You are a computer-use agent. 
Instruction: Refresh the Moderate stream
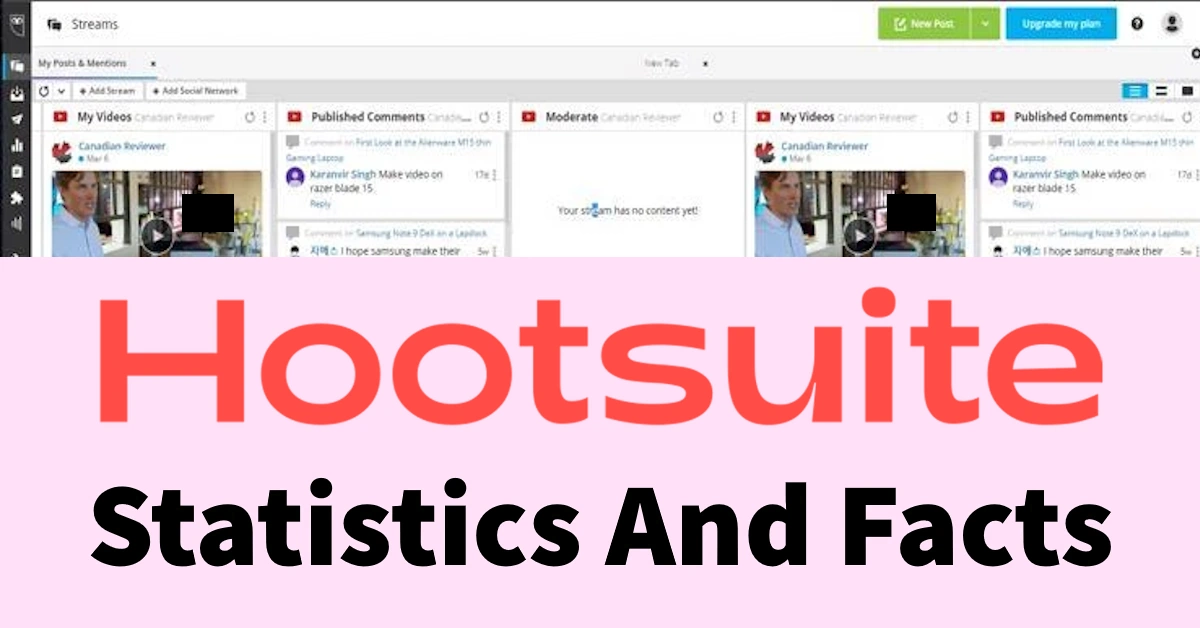coord(717,117)
